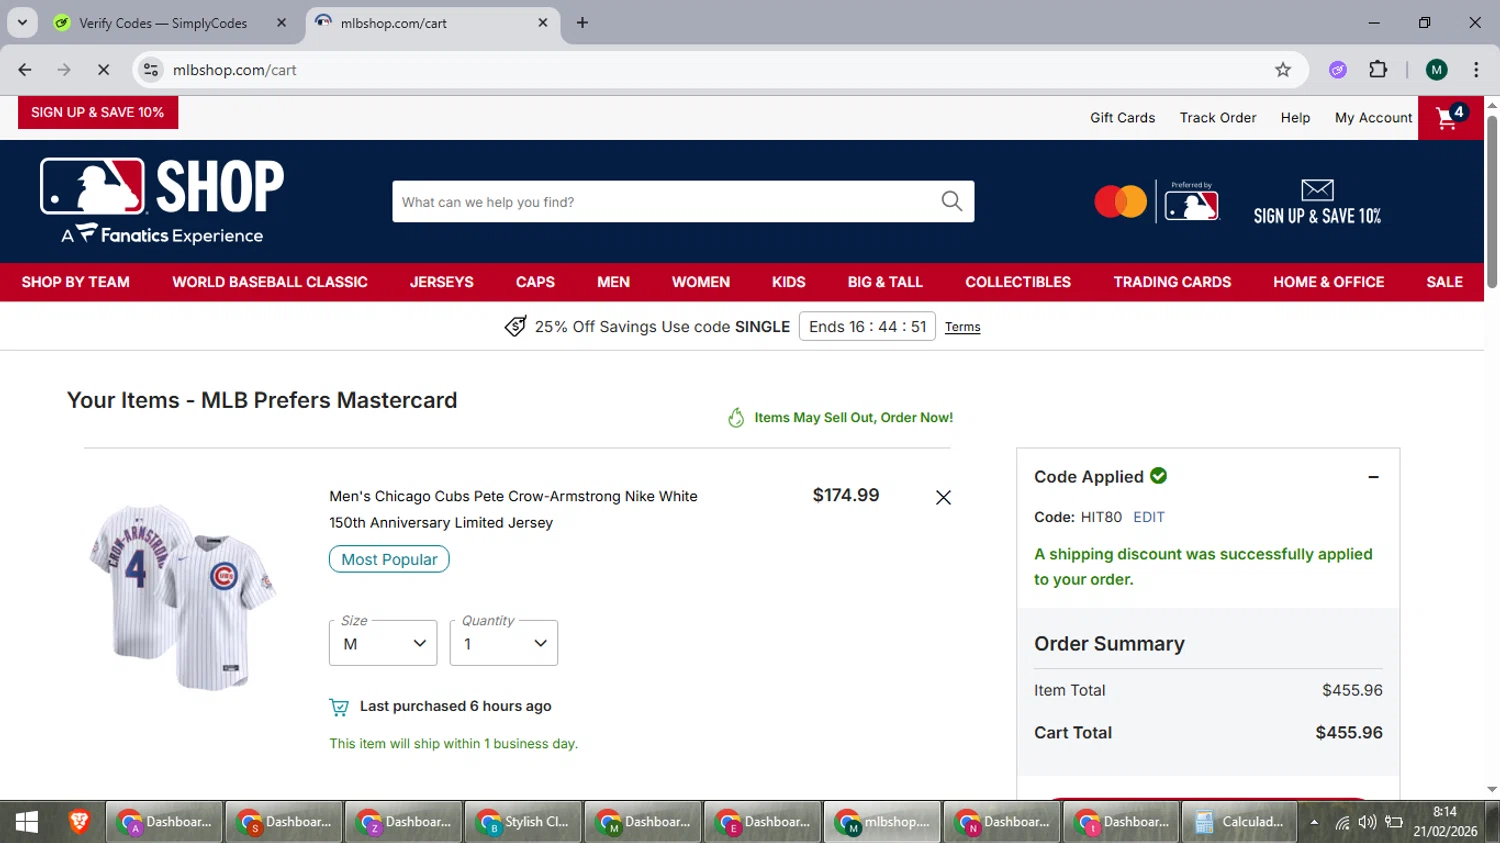Bookmark this page with star icon

[x=1283, y=69]
